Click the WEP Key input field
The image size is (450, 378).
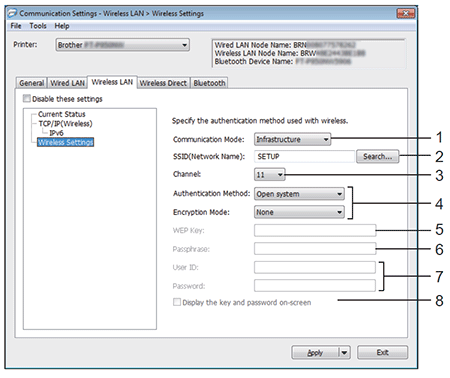315,230
